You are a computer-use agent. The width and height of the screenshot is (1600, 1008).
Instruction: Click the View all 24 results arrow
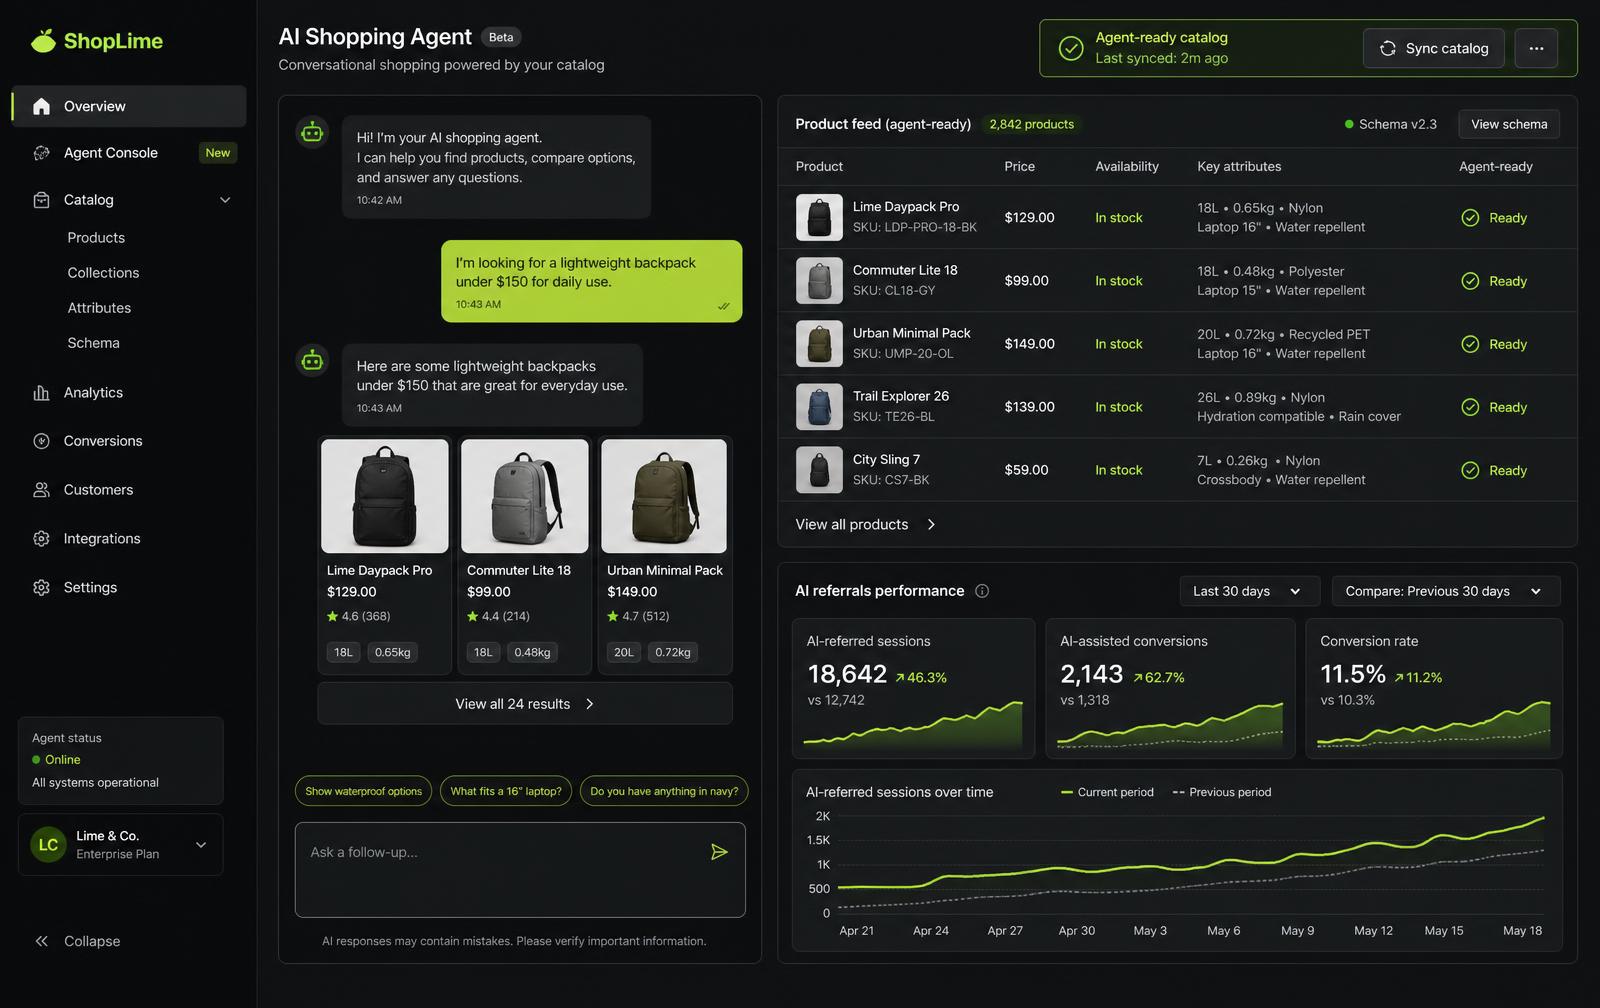tap(590, 704)
